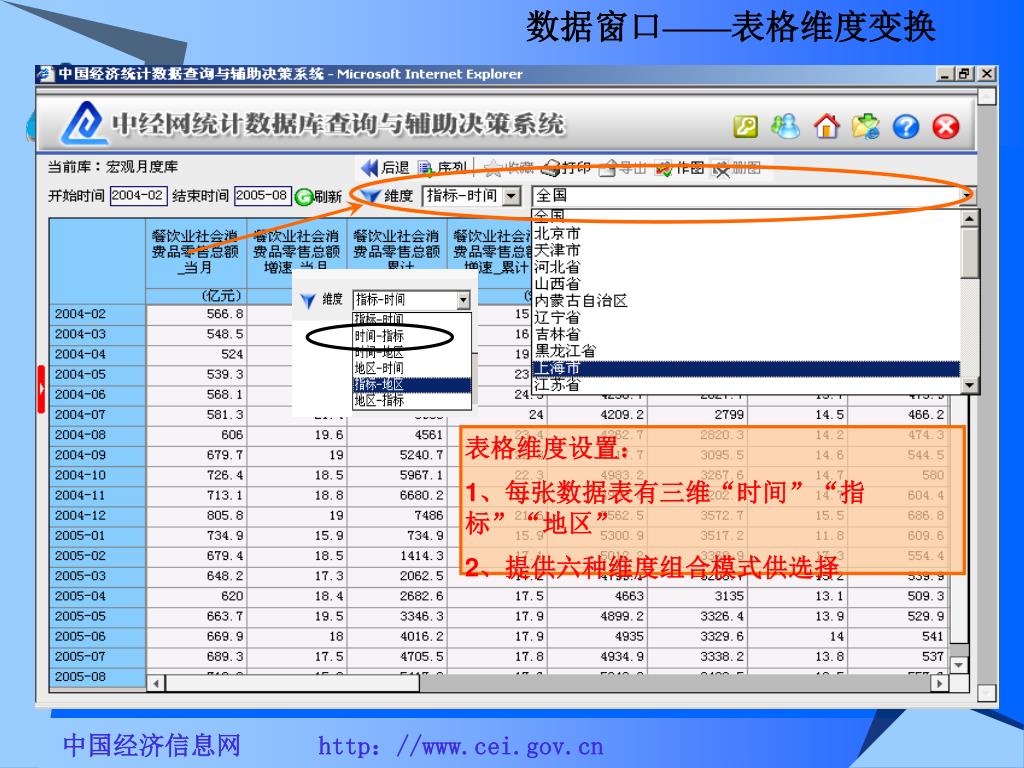Click browser page scrollbar up arrow
This screenshot has height=768, width=1024.
click(986, 96)
